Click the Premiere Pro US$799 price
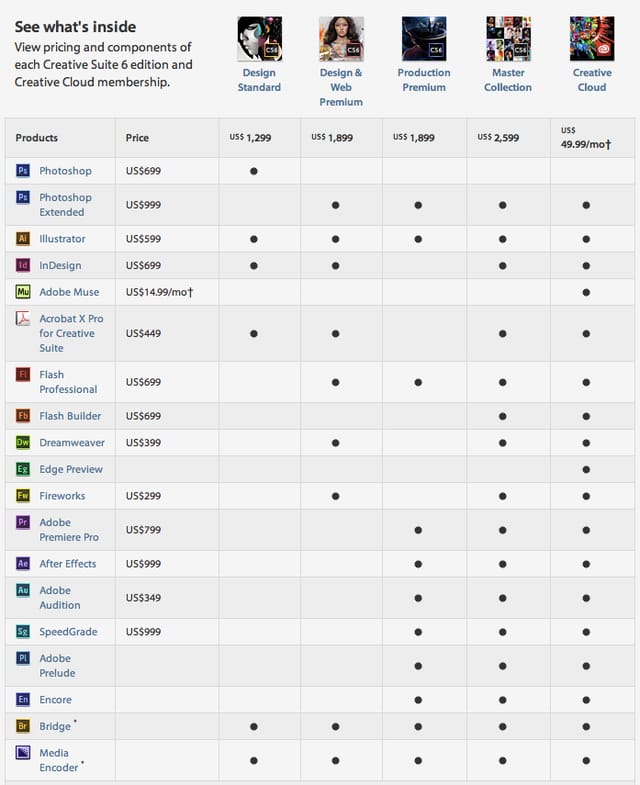Viewport: 640px width, 785px height. click(x=143, y=530)
